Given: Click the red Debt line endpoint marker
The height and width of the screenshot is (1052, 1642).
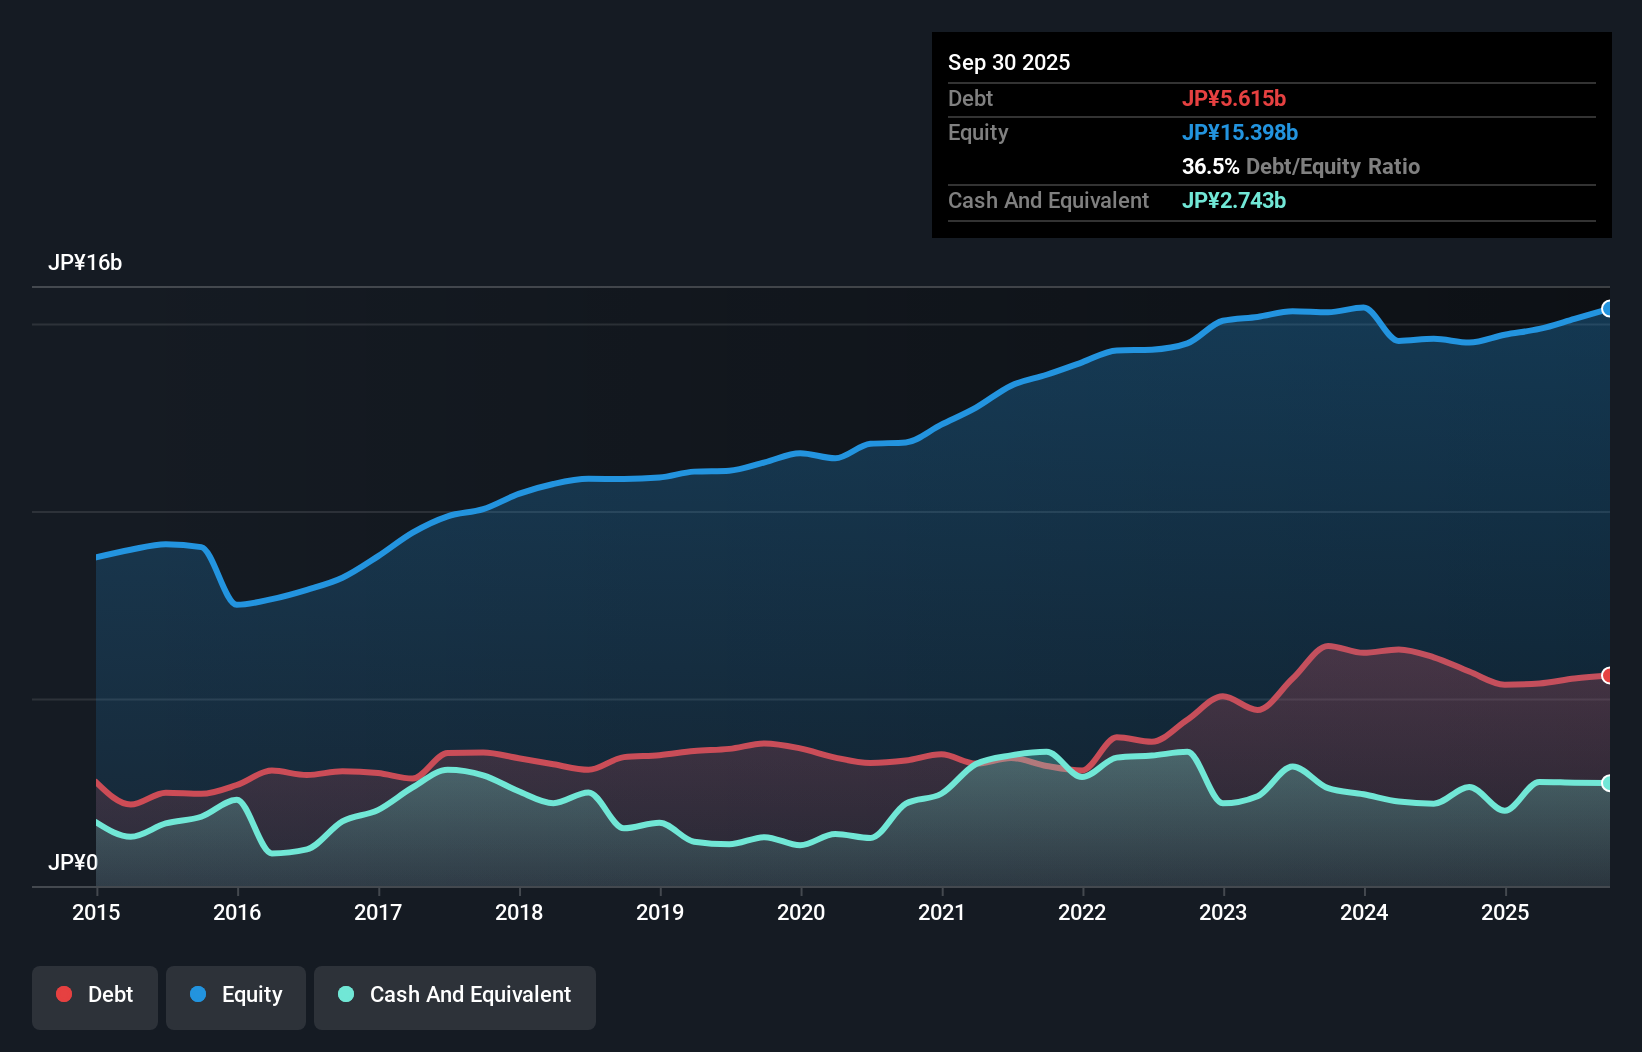Looking at the screenshot, I should coord(1607,676).
